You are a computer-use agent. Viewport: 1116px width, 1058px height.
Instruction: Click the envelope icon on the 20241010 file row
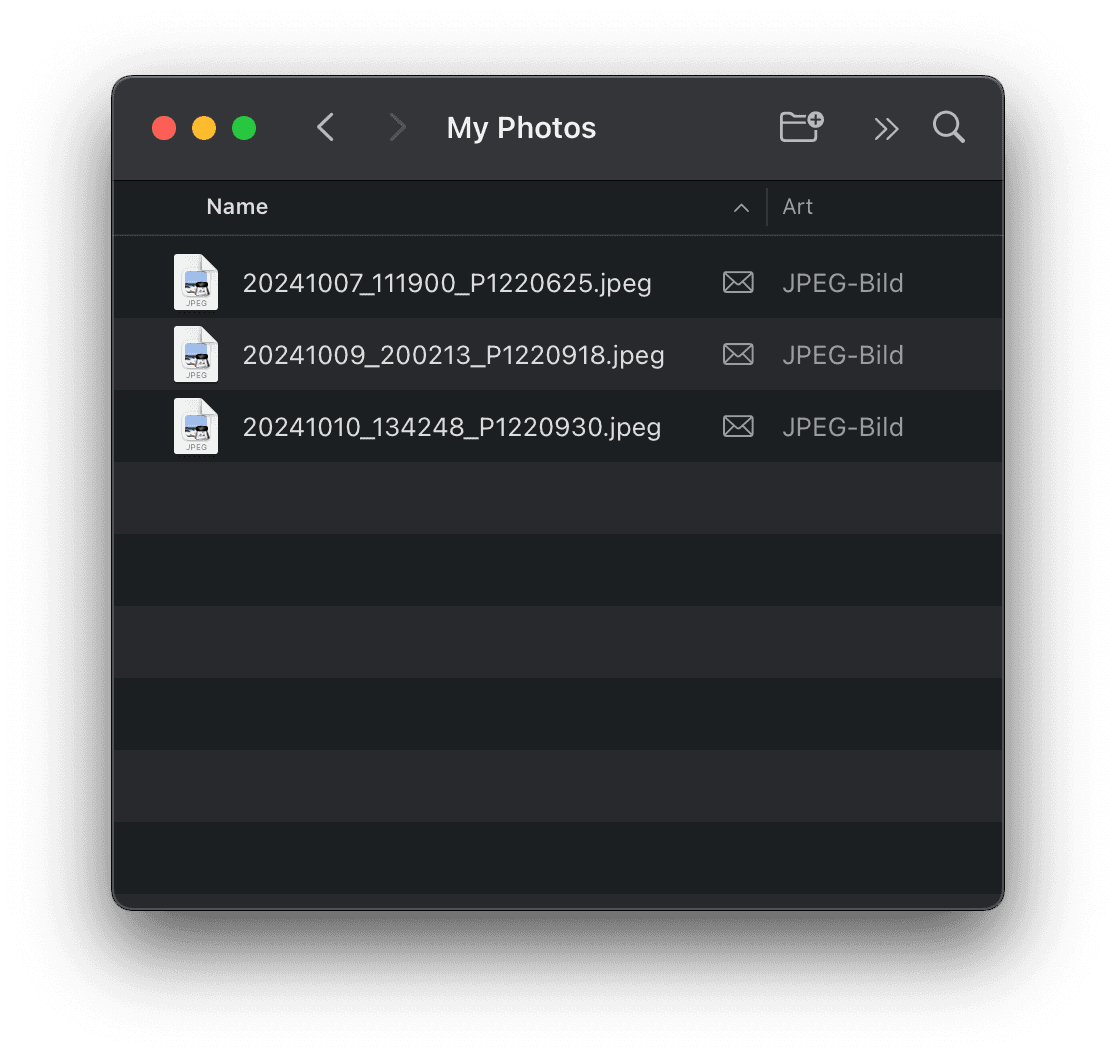(x=738, y=426)
